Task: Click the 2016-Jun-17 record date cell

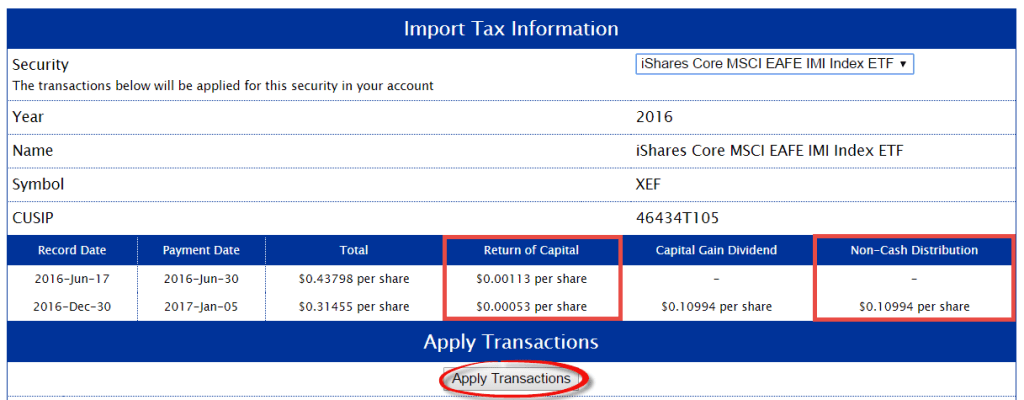Action: pos(72,279)
